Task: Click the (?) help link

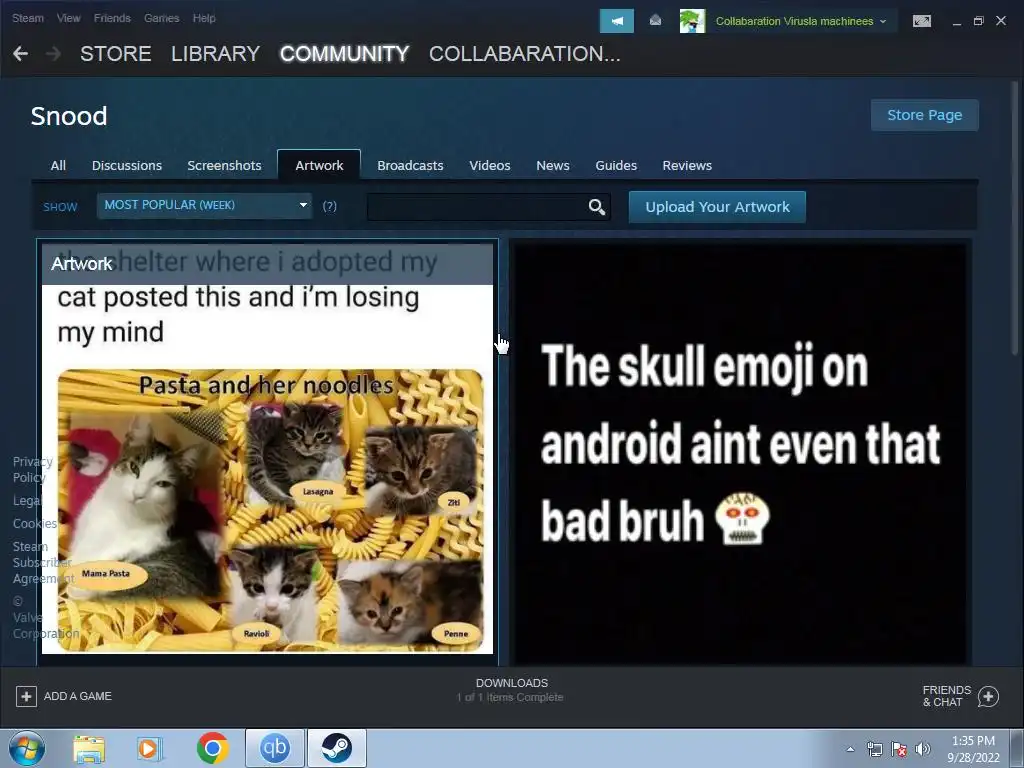Action: coord(329,206)
